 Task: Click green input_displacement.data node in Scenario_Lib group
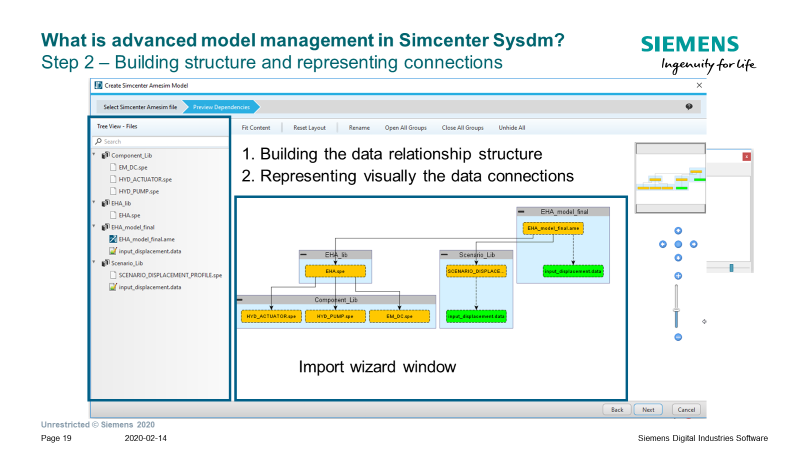(476, 316)
